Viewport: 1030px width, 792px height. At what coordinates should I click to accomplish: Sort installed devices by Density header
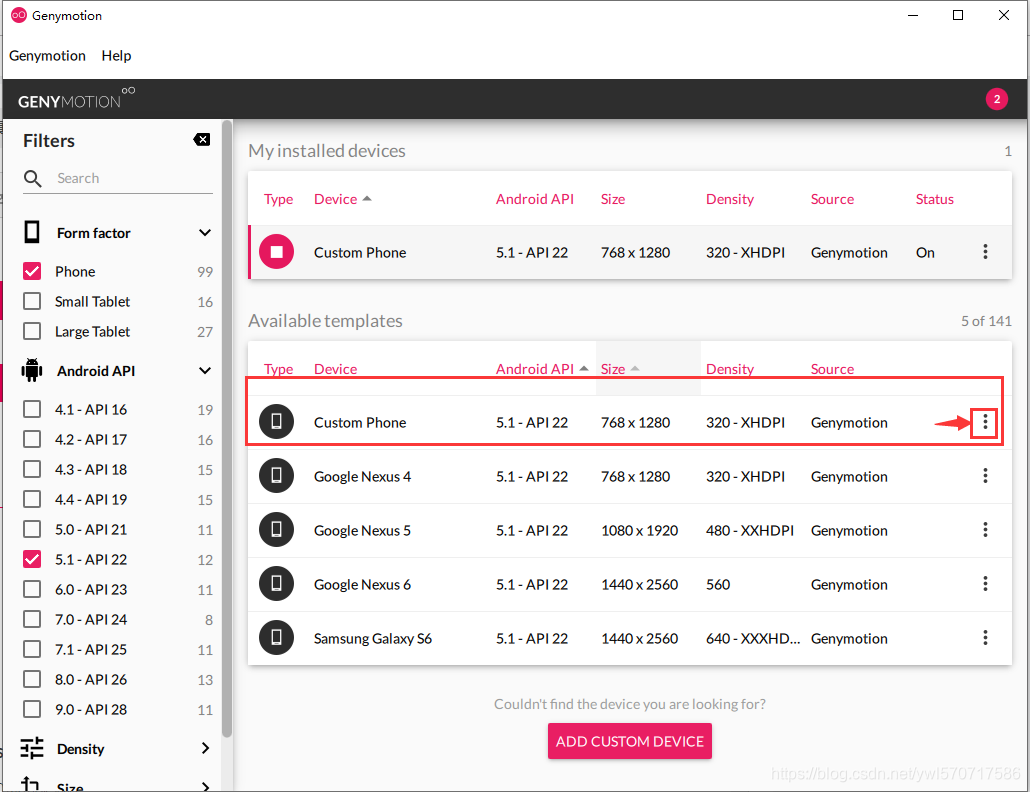coord(730,199)
